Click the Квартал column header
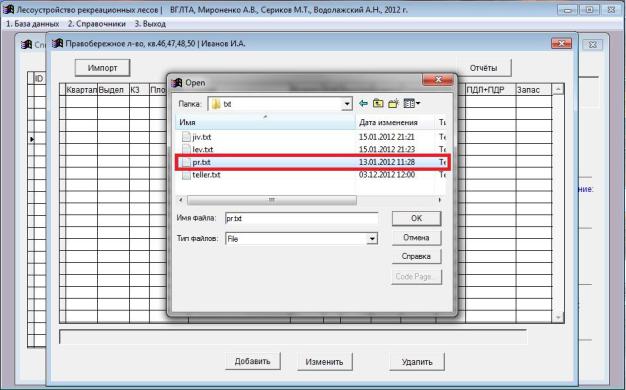The height and width of the screenshot is (390, 626). [81, 90]
